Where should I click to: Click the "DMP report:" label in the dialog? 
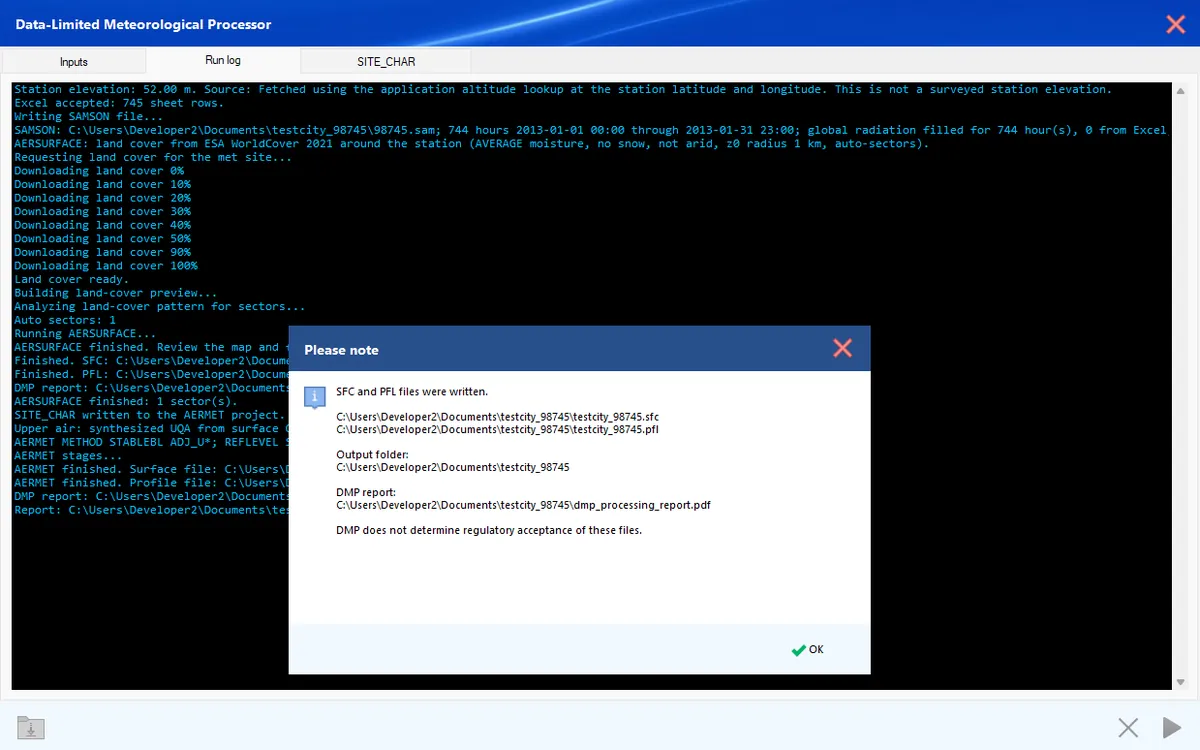(x=366, y=492)
